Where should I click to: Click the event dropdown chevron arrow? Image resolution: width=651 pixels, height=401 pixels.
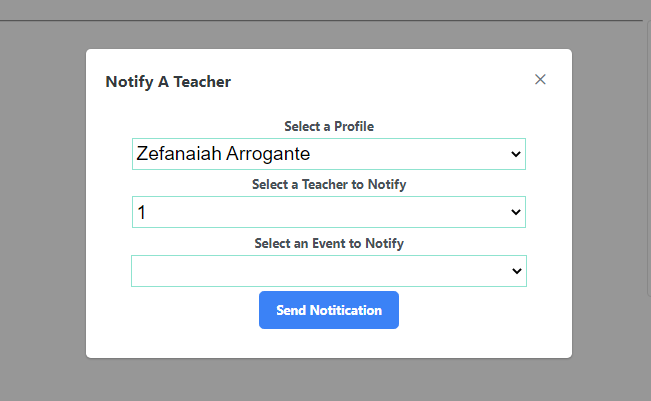click(517, 271)
